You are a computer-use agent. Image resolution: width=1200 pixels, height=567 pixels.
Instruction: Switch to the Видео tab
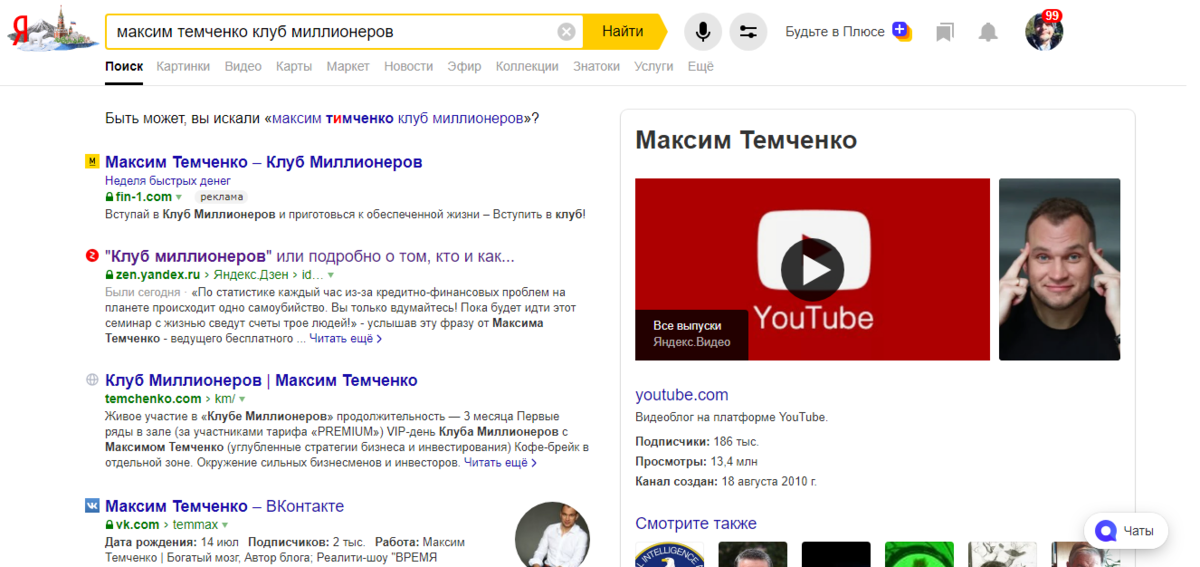tap(243, 66)
